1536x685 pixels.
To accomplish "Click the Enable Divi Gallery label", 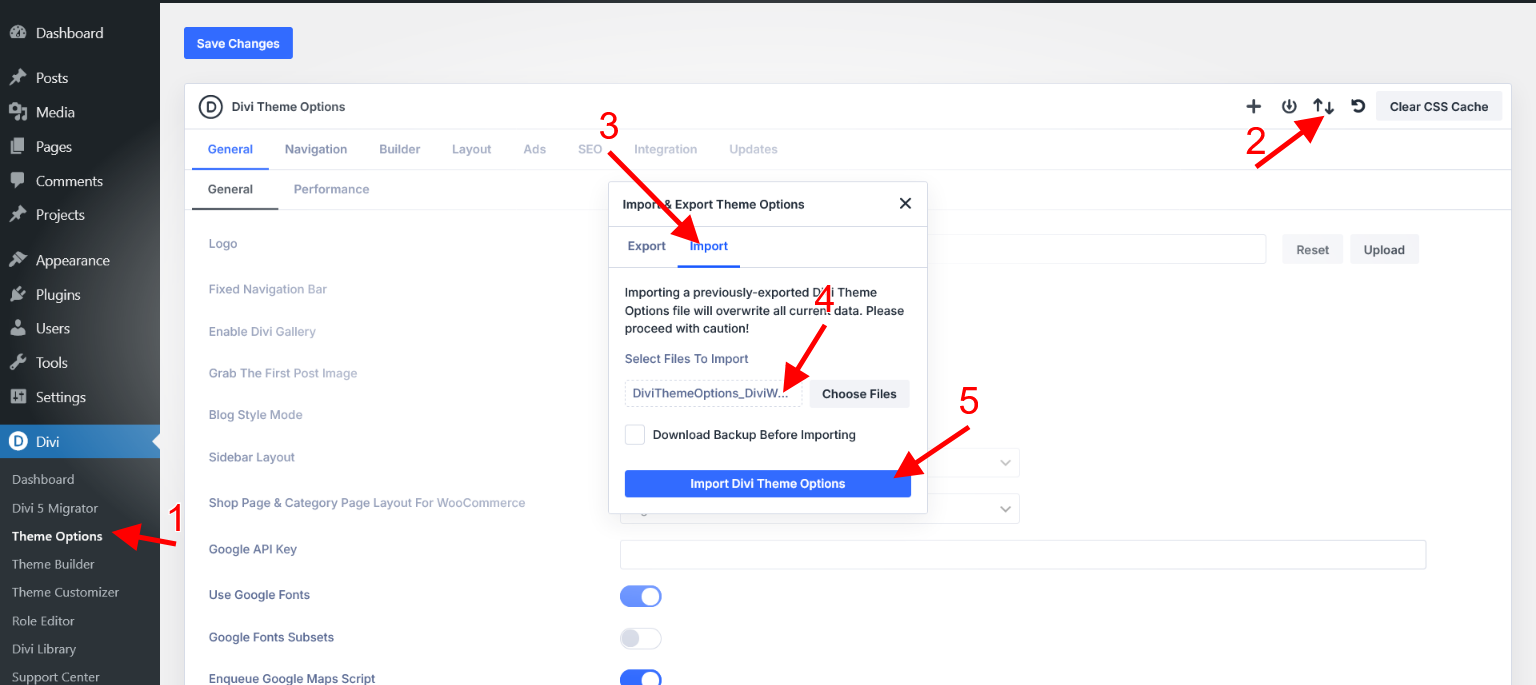I will coord(262,331).
